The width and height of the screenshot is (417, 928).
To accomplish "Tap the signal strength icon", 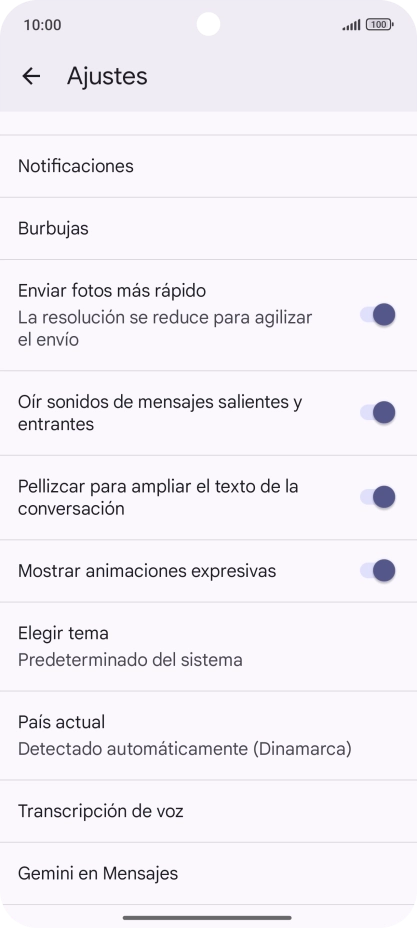I will point(351,25).
